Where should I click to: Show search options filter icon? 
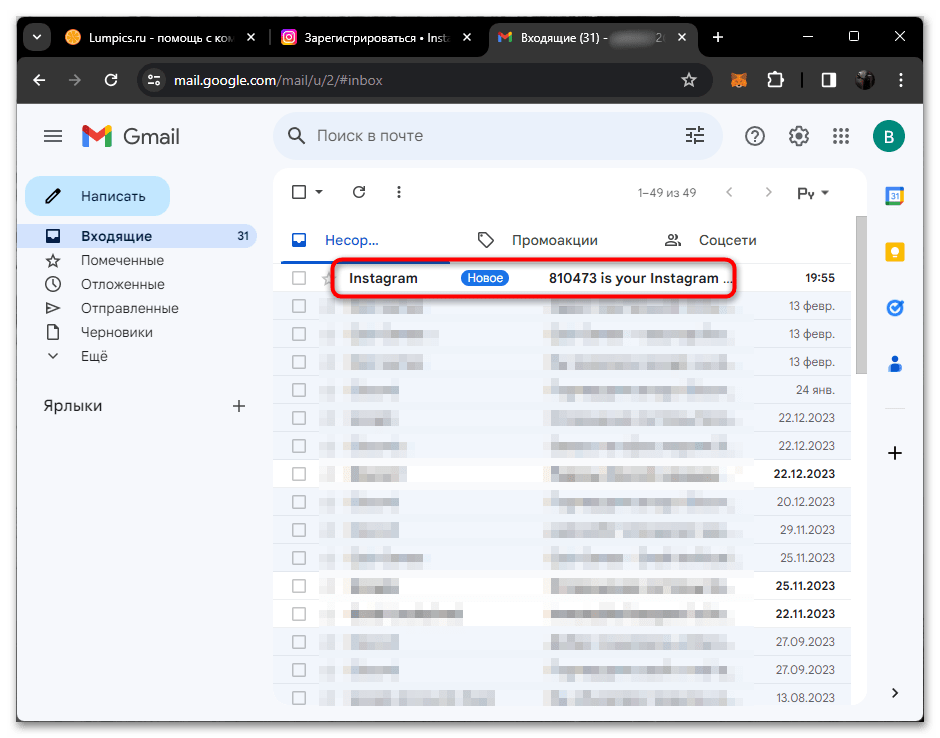pyautogui.click(x=695, y=136)
